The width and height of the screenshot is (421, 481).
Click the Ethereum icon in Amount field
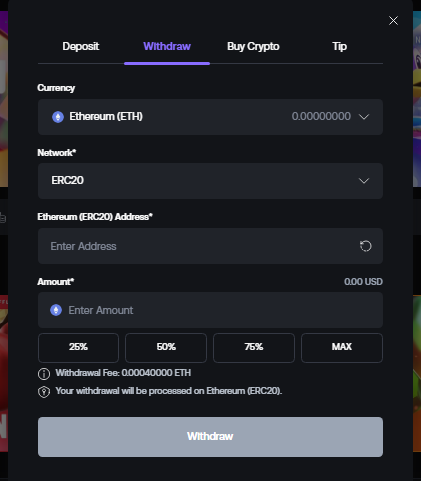coord(56,310)
